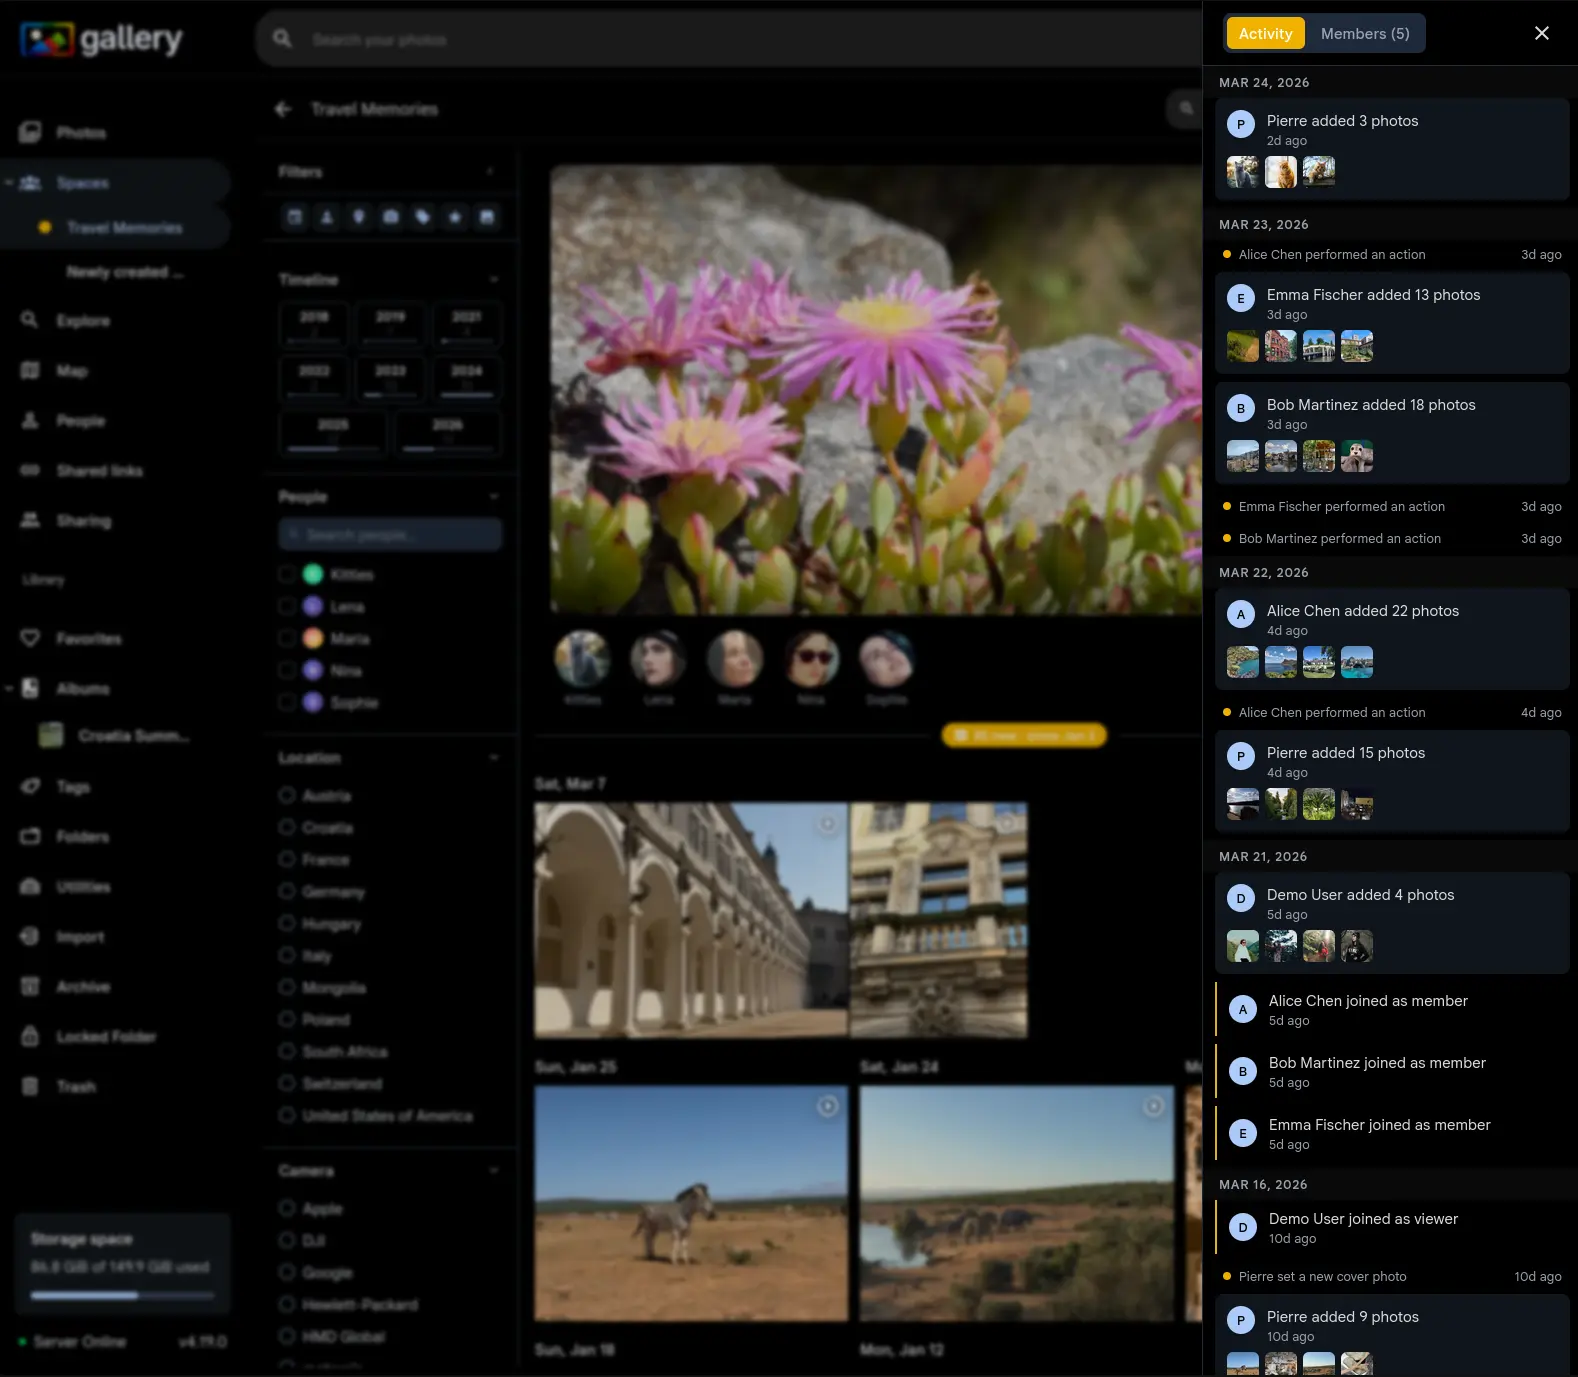Select the Activity tab
Screen dimensions: 1578x1377
click(x=1265, y=34)
